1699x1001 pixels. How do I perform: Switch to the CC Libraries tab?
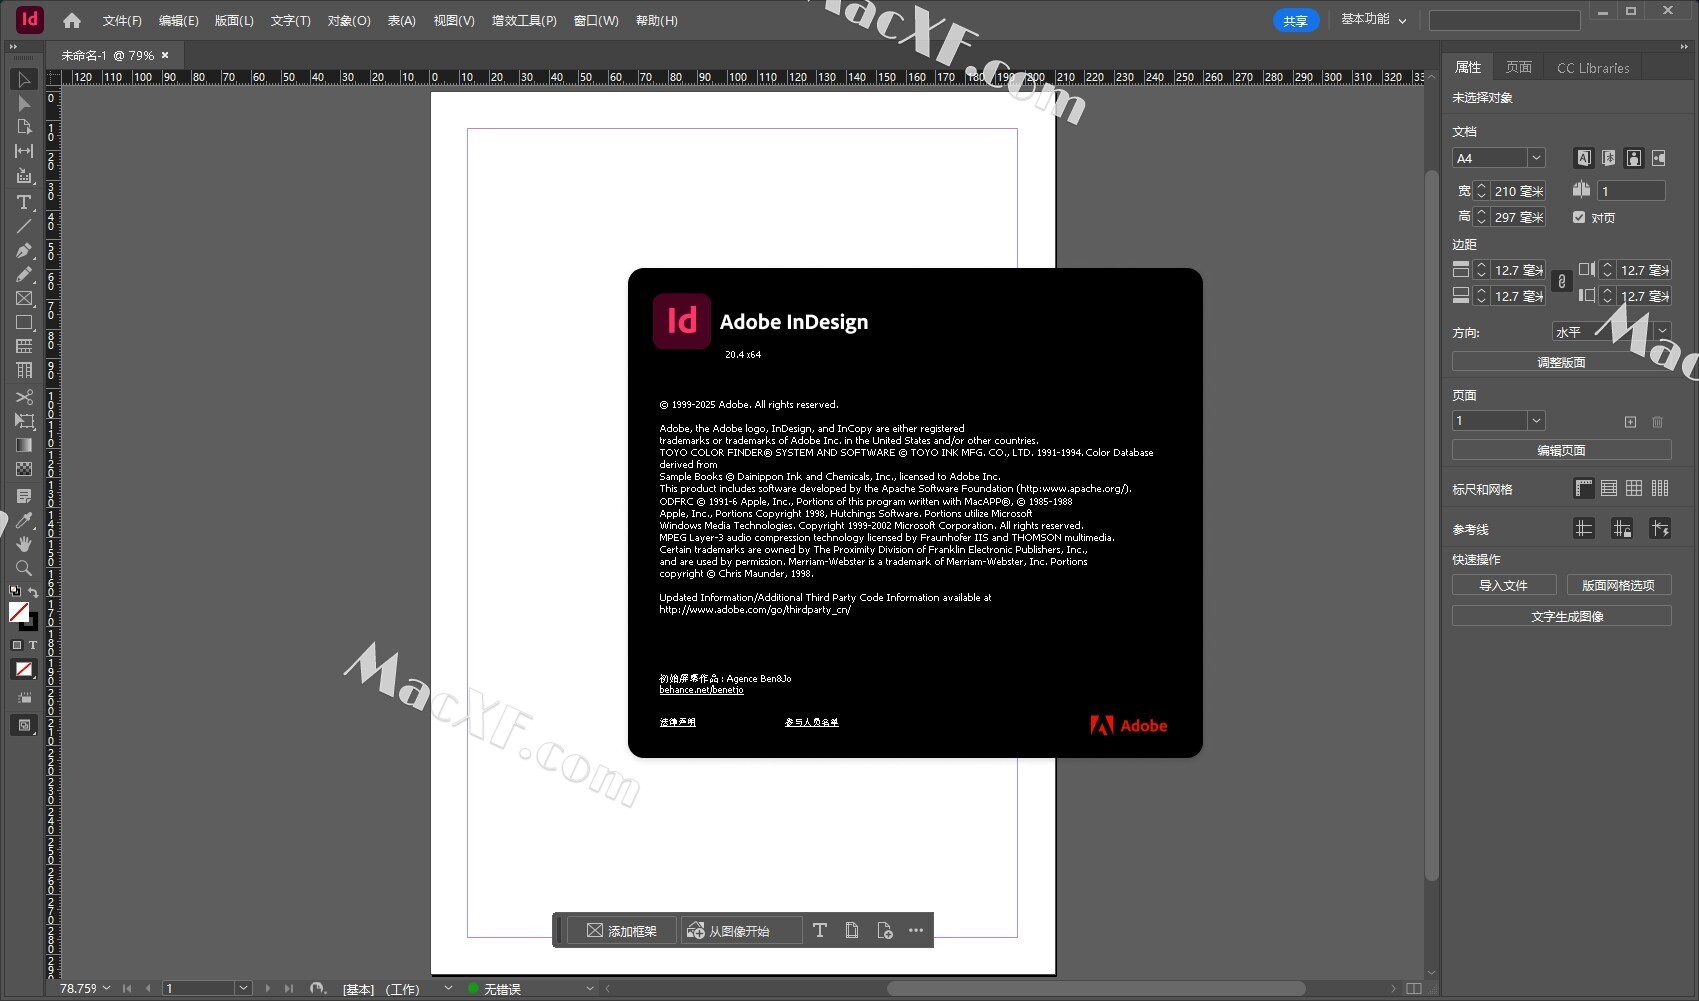pos(1593,68)
